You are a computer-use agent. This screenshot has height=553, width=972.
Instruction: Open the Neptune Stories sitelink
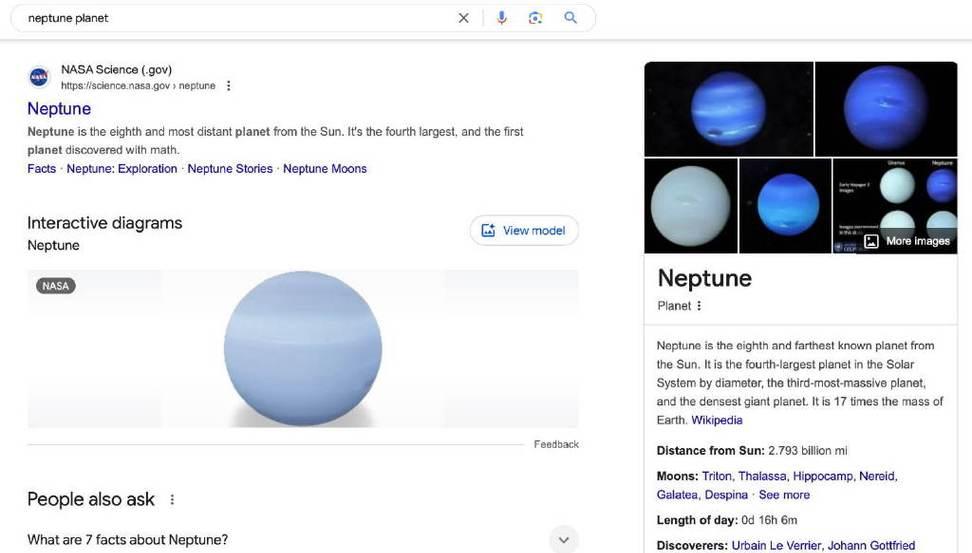click(x=230, y=169)
